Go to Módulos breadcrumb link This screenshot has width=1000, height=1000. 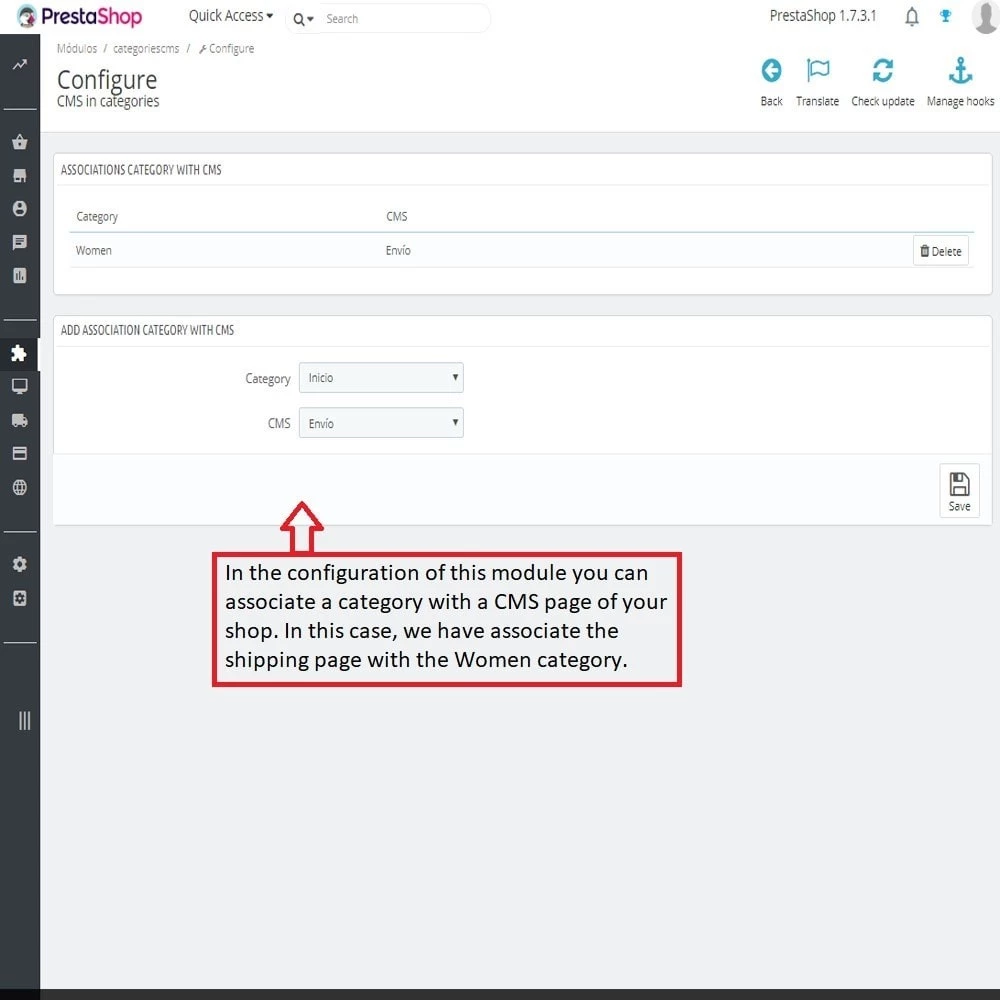coord(77,48)
